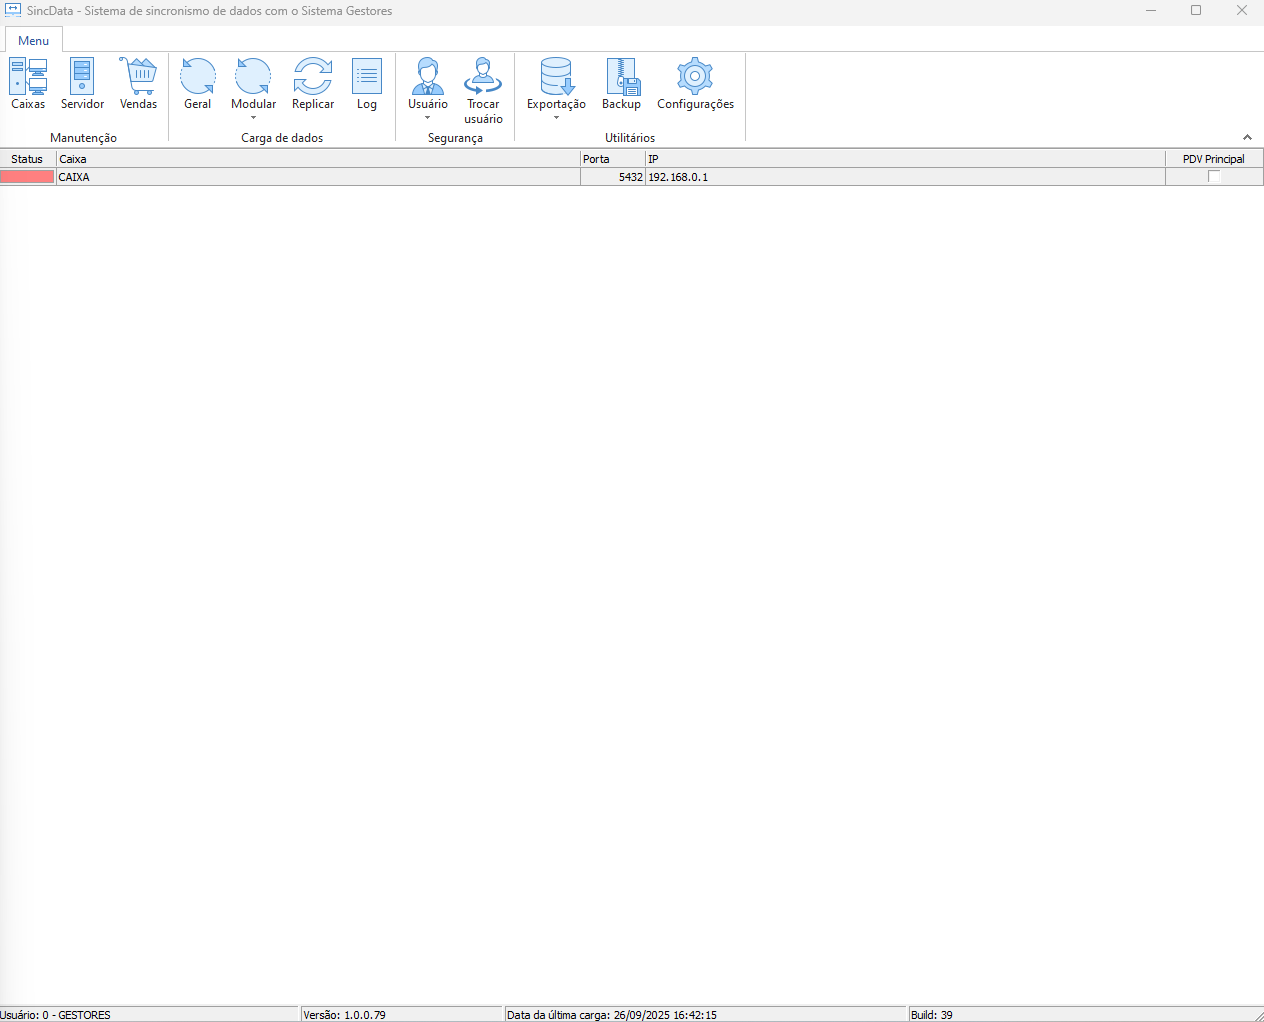Toggle PDV Principal checkbox for CAIXA
The width and height of the screenshot is (1264, 1022).
[x=1214, y=177]
